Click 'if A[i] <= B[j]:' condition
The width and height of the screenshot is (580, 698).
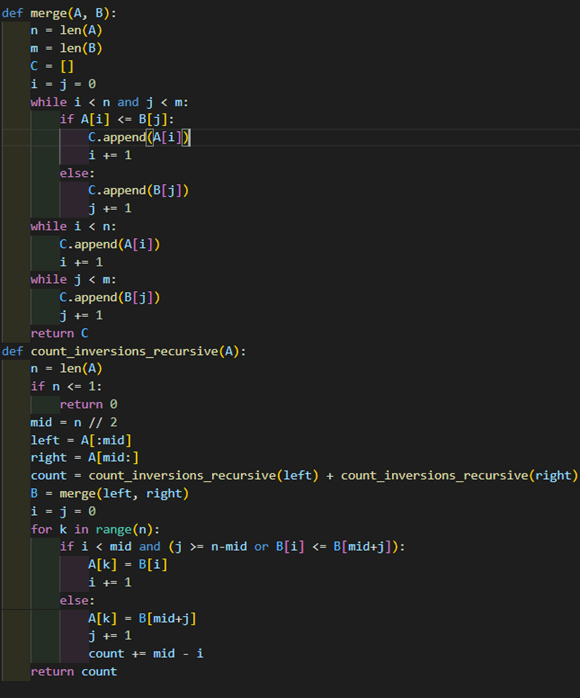click(x=117, y=119)
